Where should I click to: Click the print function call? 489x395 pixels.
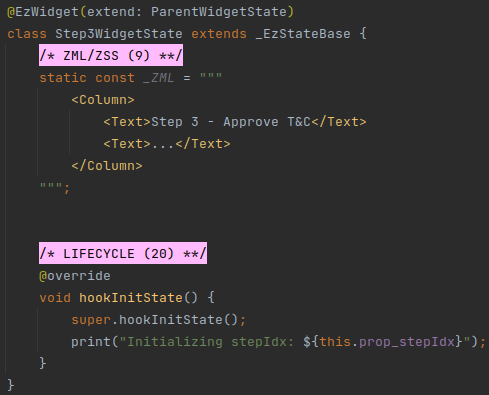click(x=91, y=342)
